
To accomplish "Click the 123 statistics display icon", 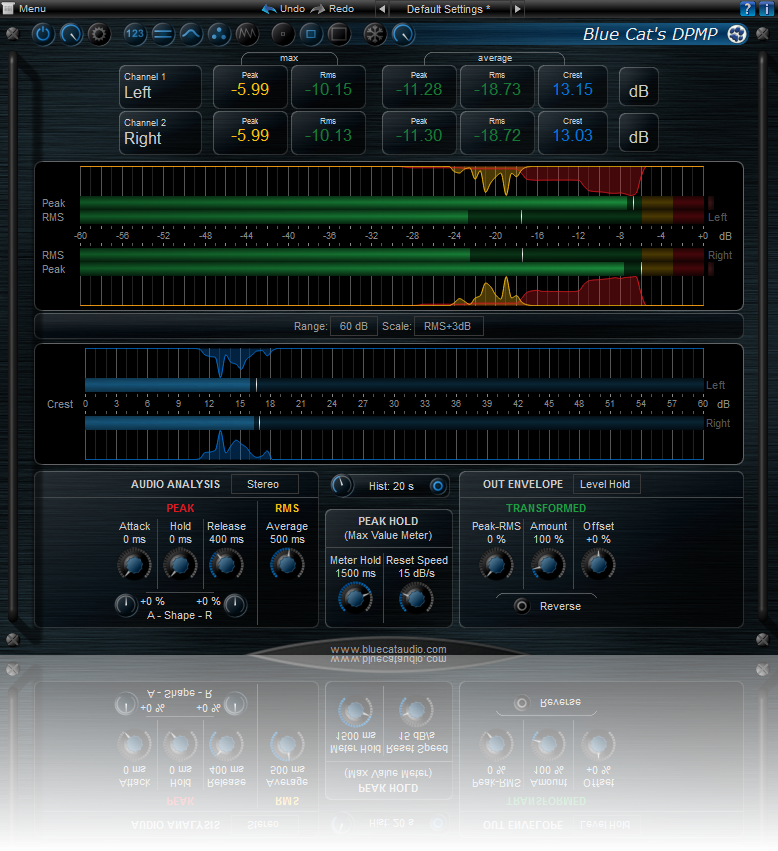I will click(x=136, y=34).
